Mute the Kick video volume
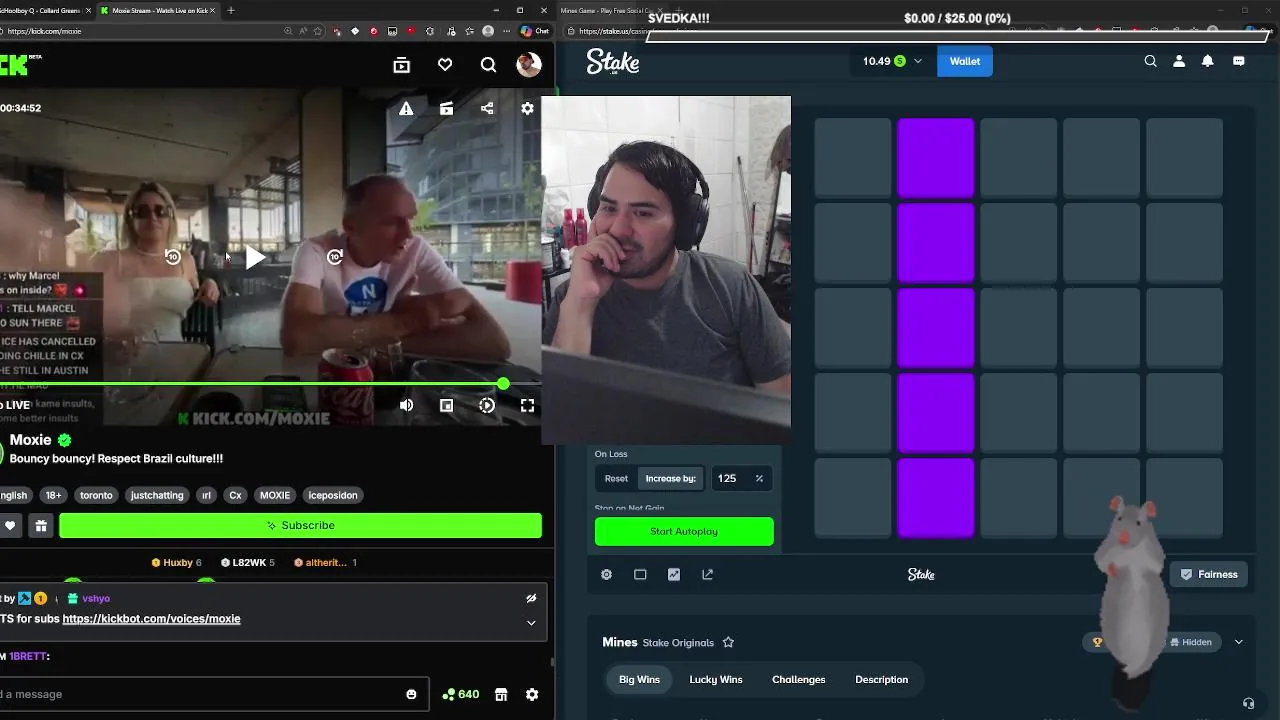Screen dimensions: 1280x720 click(406, 405)
